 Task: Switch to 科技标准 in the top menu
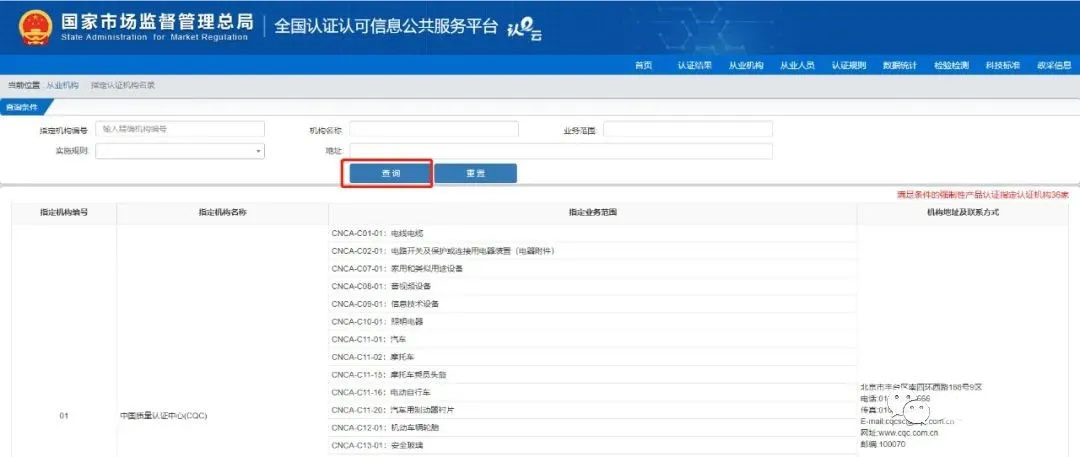point(1002,65)
